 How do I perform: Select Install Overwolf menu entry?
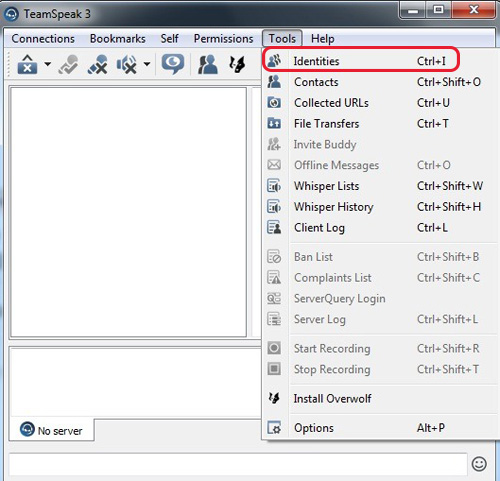pyautogui.click(x=378, y=398)
